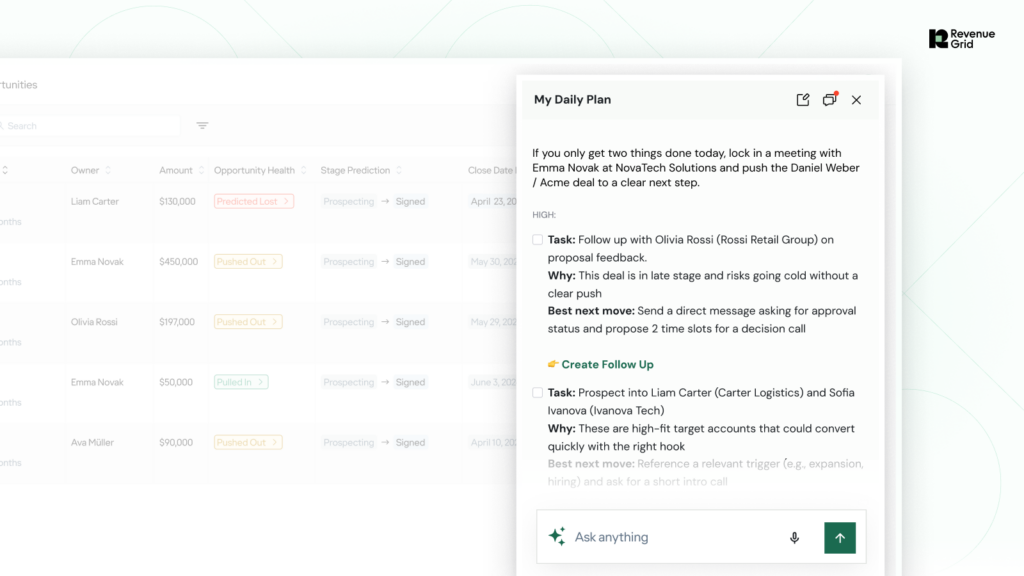Open the filter icon beside Search
This screenshot has width=1024, height=576.
202,126
